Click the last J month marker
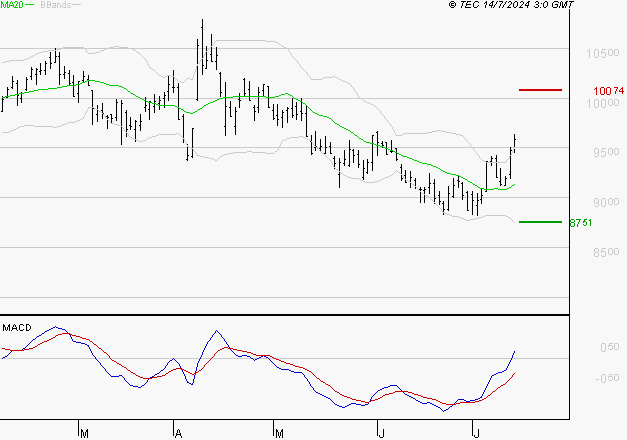 476,433
